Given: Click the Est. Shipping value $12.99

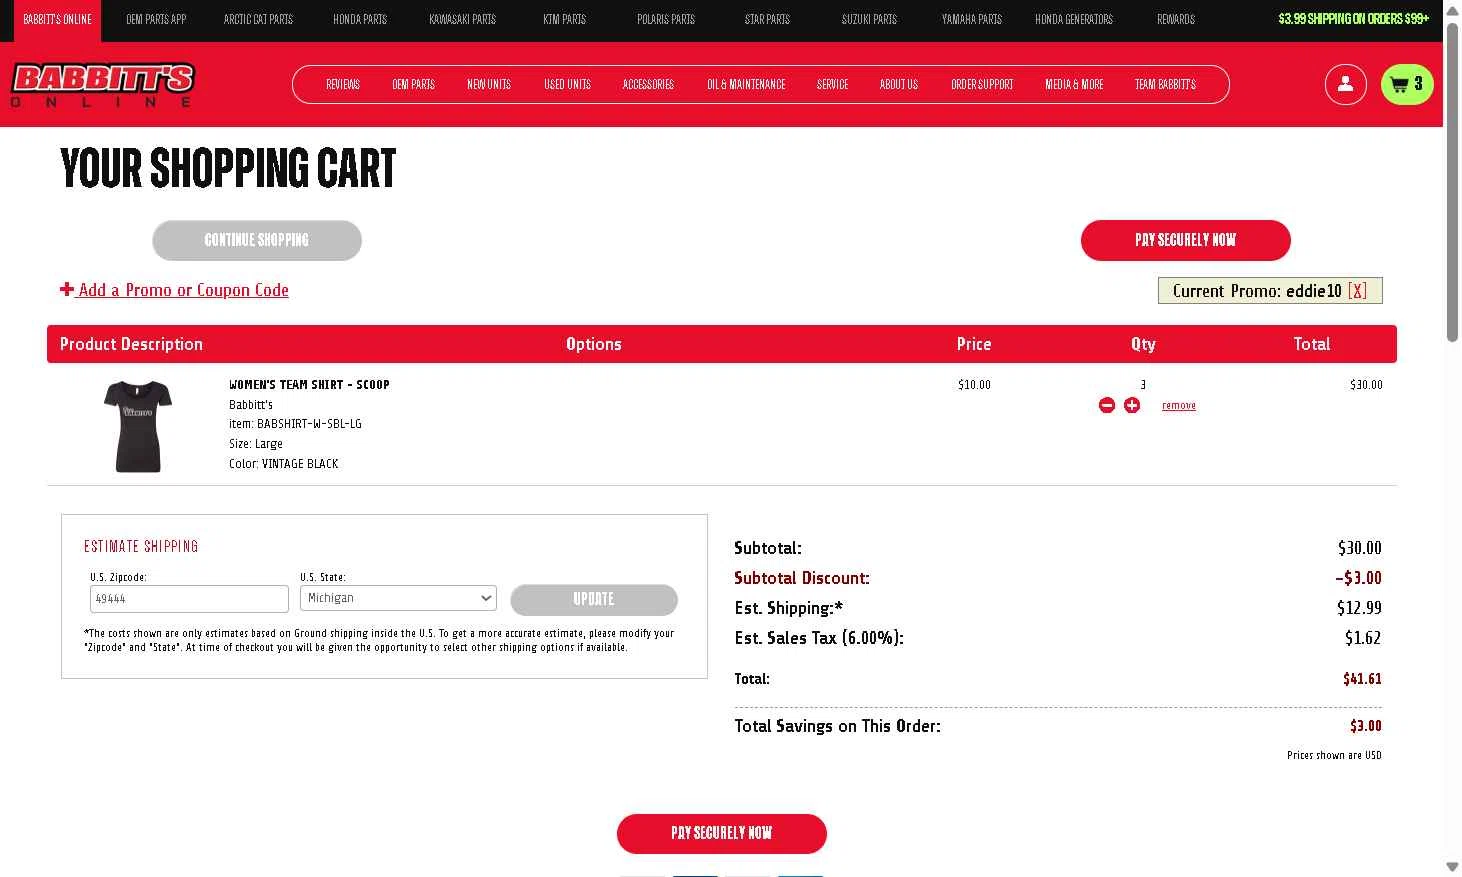Looking at the screenshot, I should click(1359, 608).
